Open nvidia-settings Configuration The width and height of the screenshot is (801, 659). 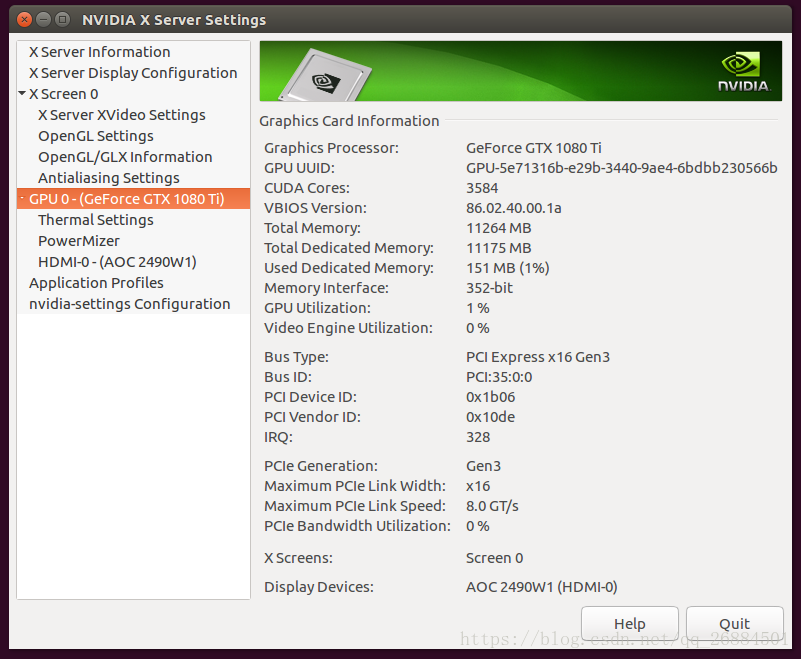point(130,303)
